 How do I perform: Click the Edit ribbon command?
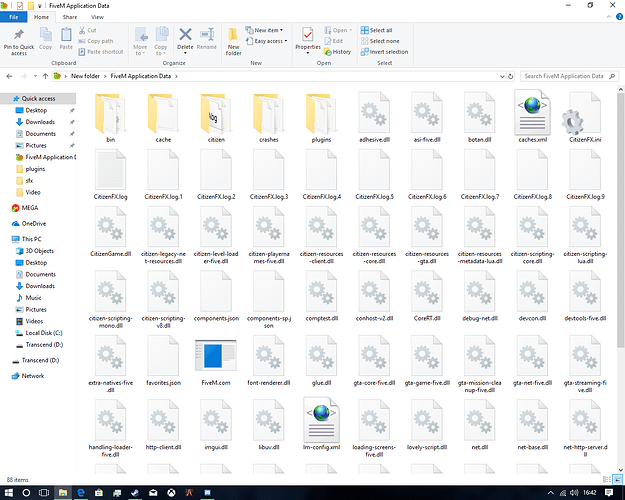[334, 41]
